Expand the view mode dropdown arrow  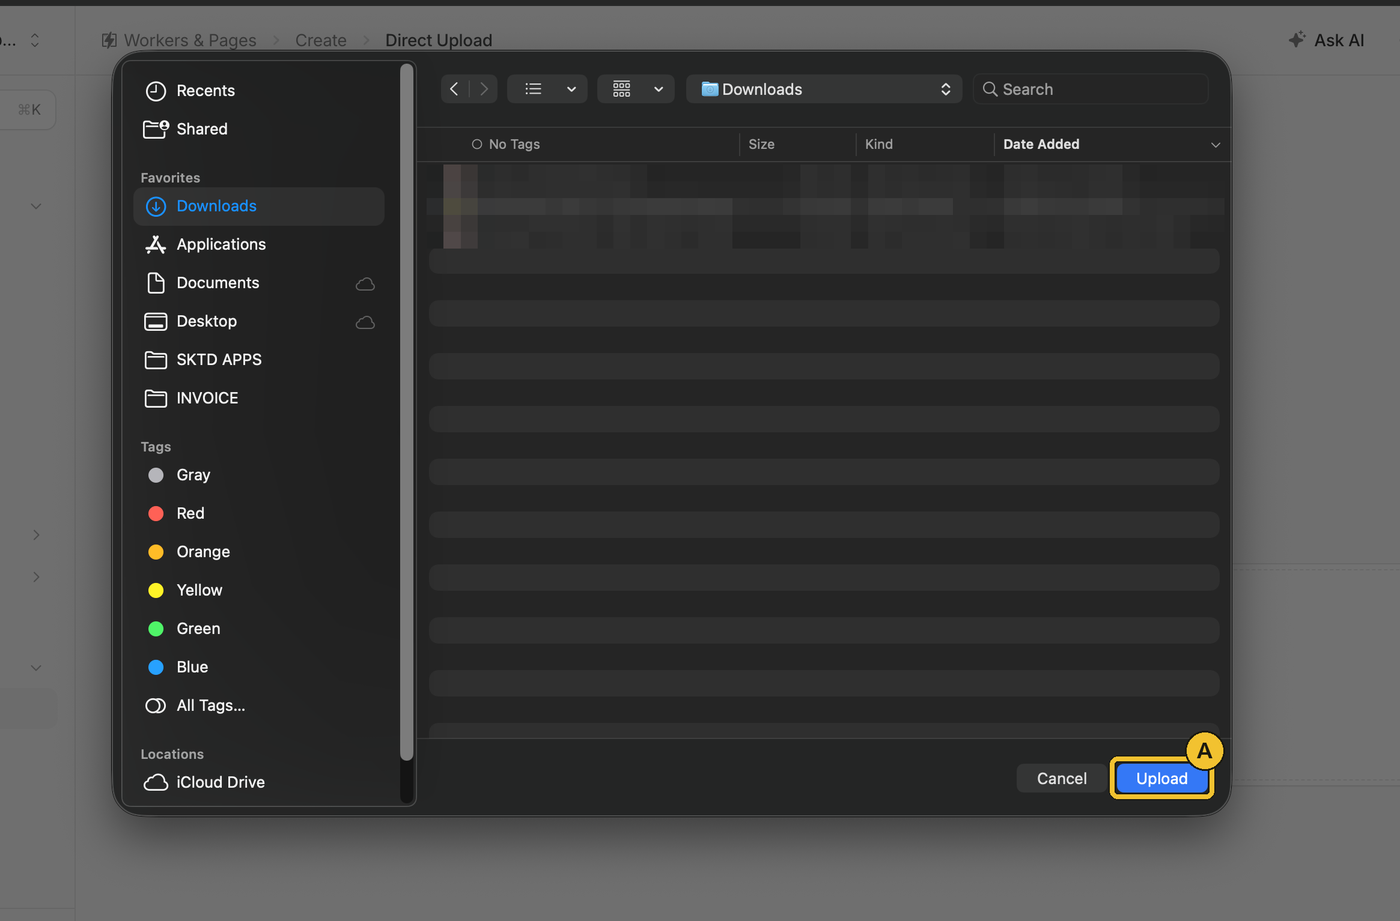pos(571,89)
